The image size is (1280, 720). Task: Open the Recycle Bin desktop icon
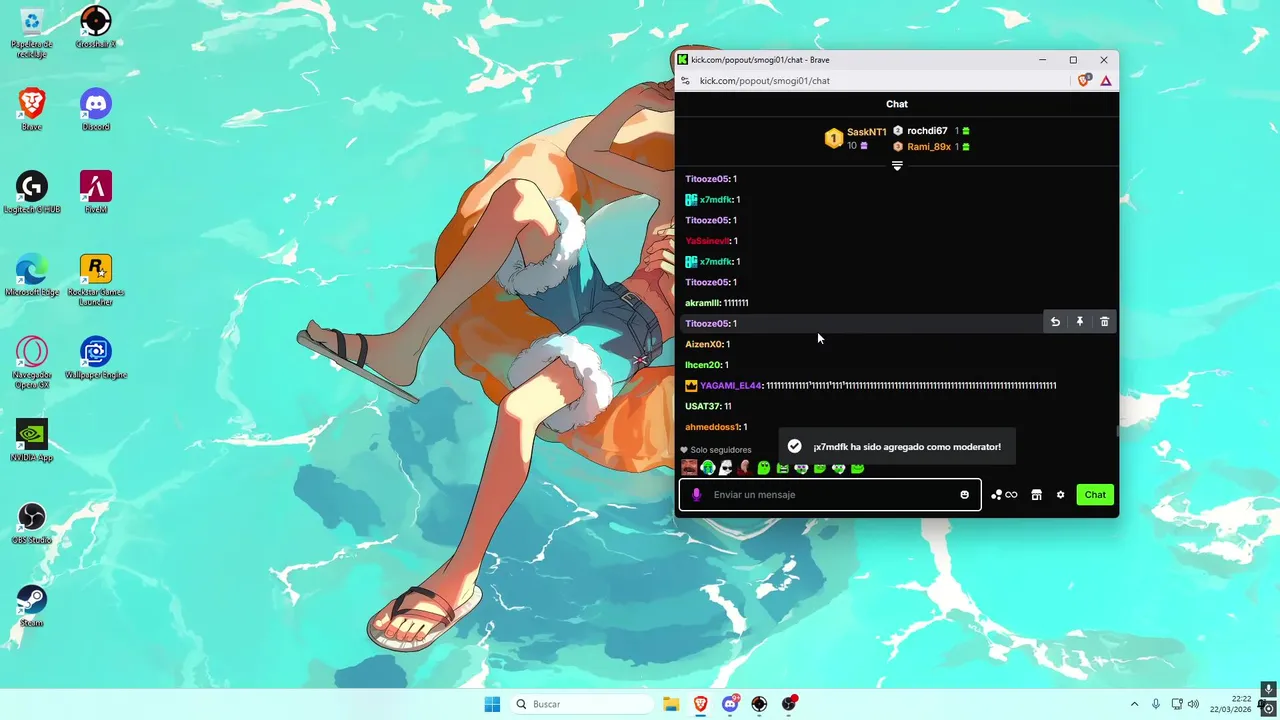tap(32, 32)
